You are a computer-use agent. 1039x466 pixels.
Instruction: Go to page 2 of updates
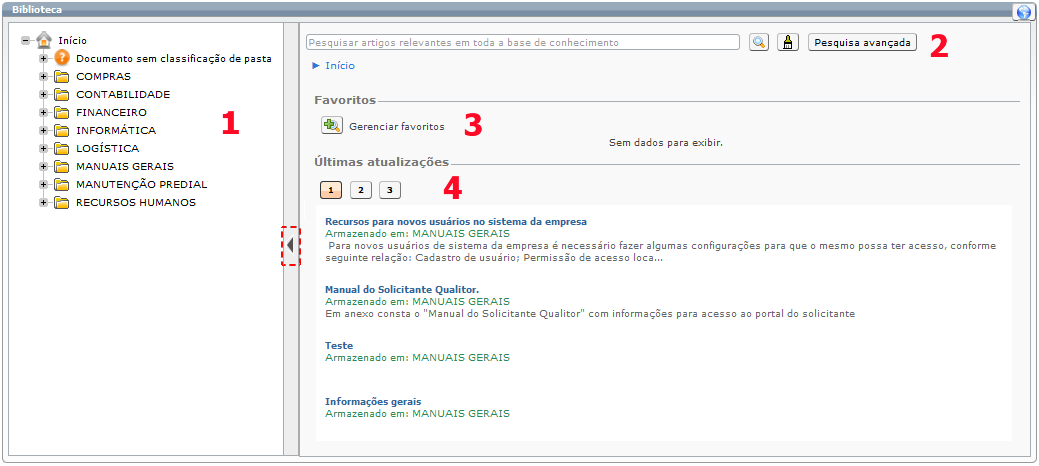[360, 190]
